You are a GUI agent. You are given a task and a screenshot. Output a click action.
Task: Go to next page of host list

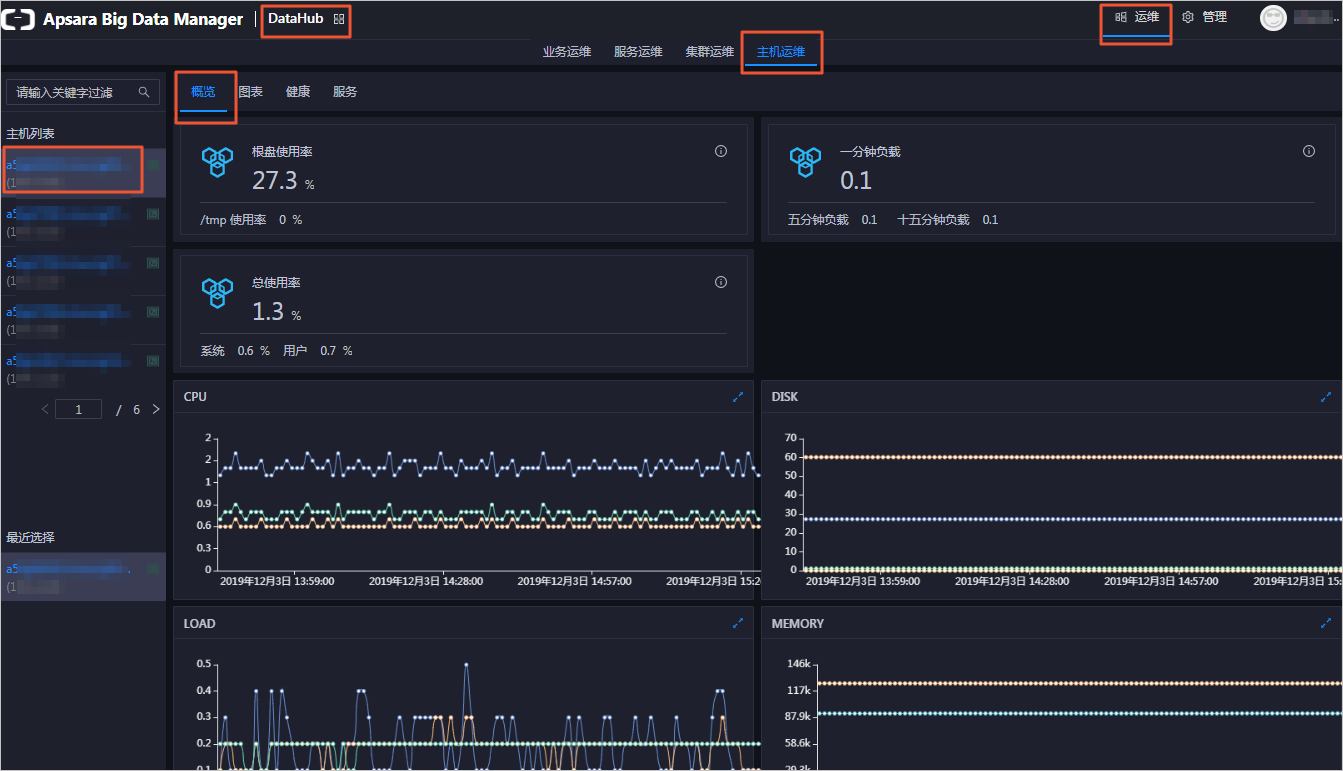point(155,409)
